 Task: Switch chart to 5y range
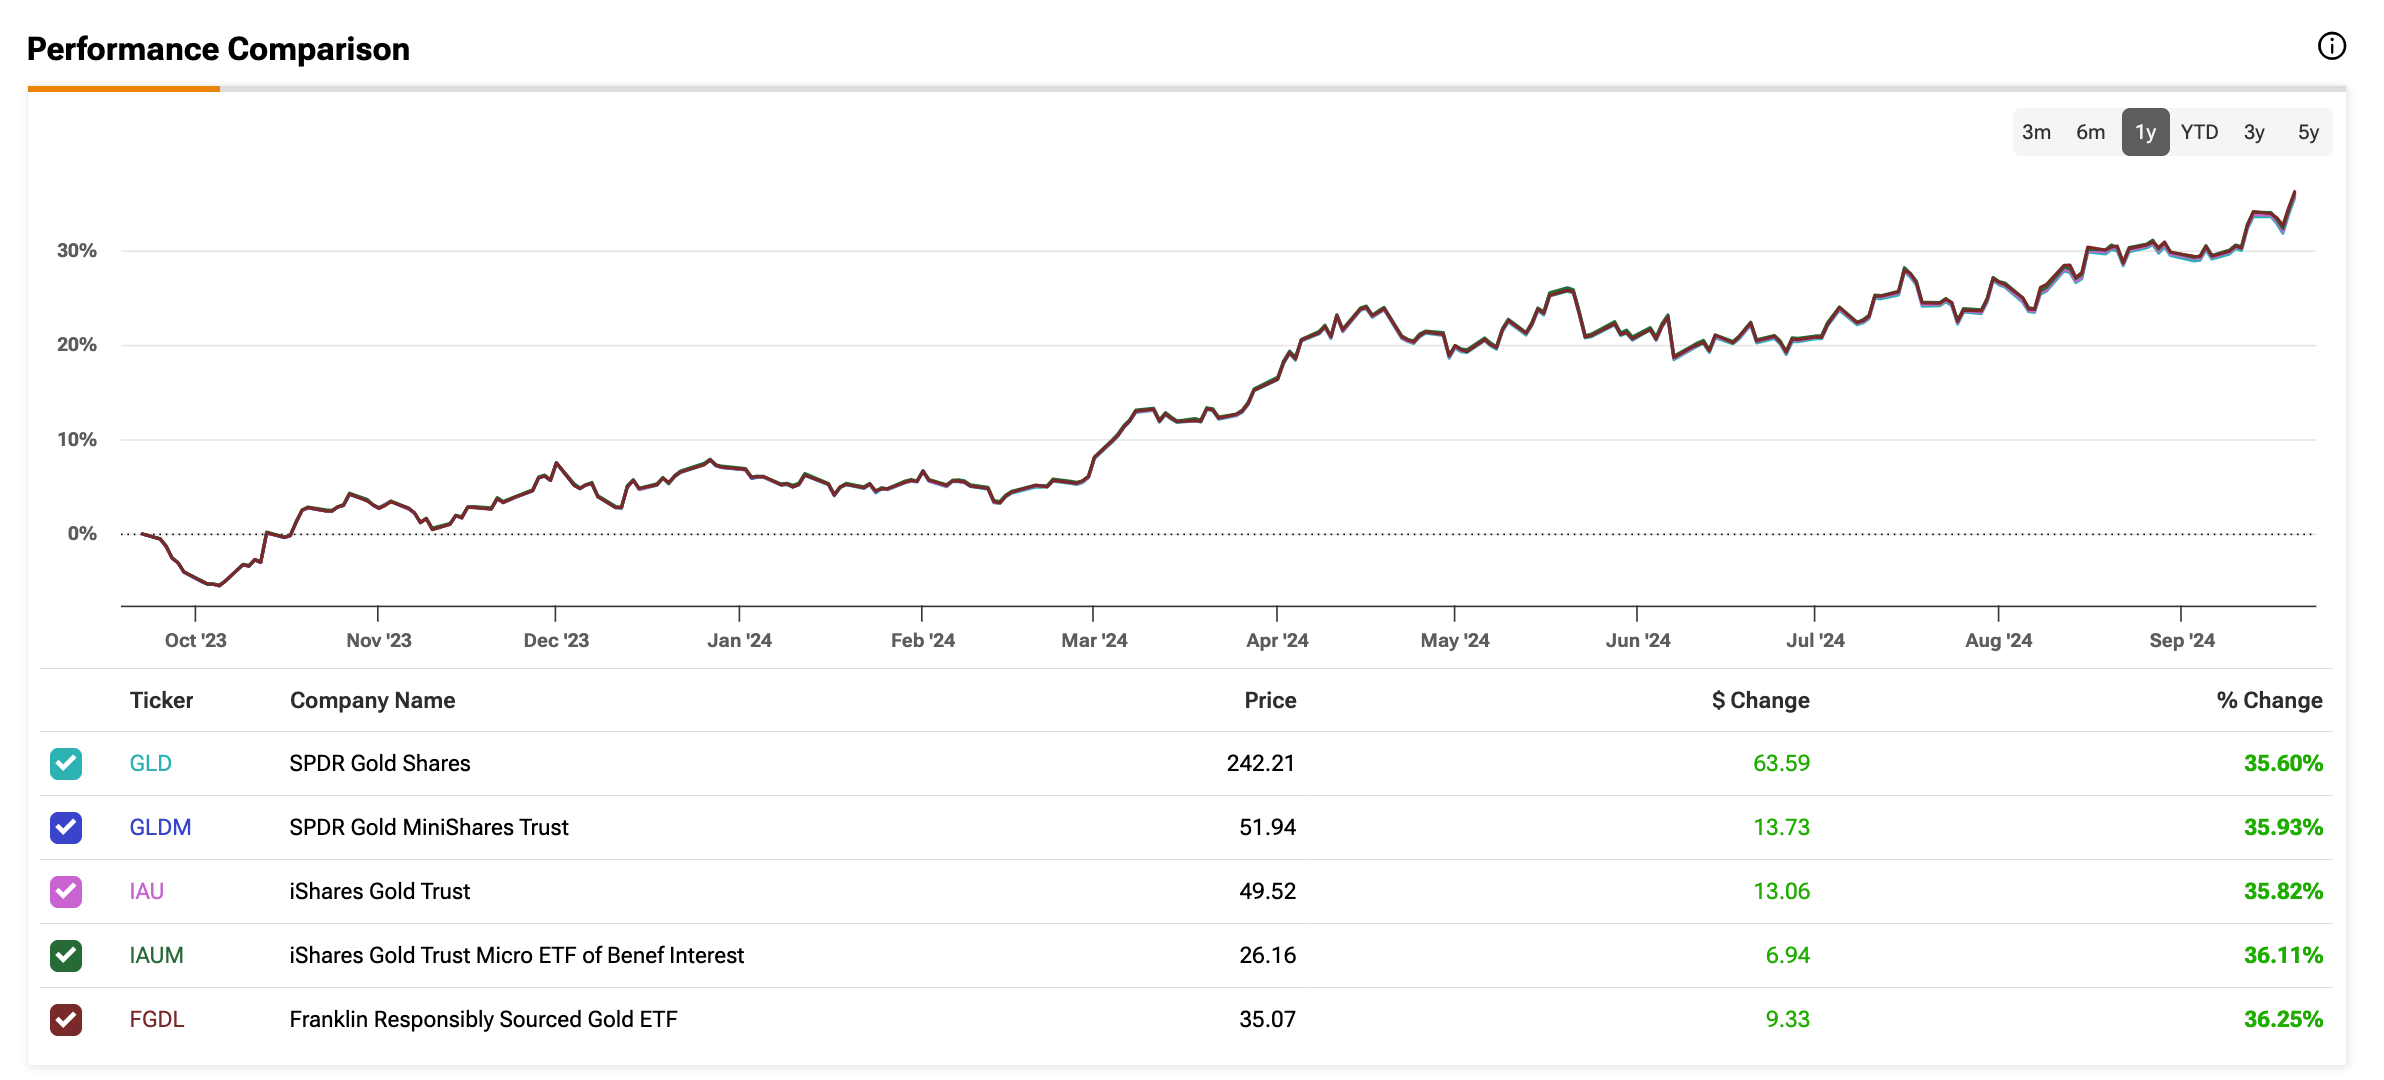[2308, 132]
